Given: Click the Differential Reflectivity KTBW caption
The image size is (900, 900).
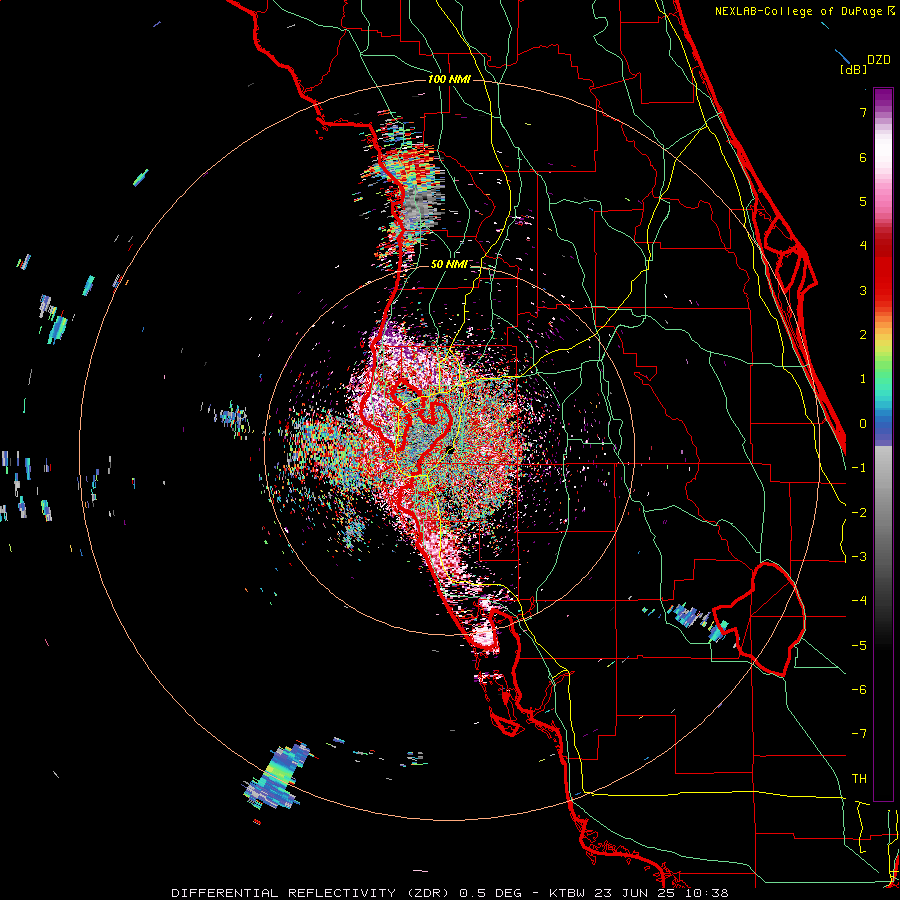Looking at the screenshot, I should [450, 893].
